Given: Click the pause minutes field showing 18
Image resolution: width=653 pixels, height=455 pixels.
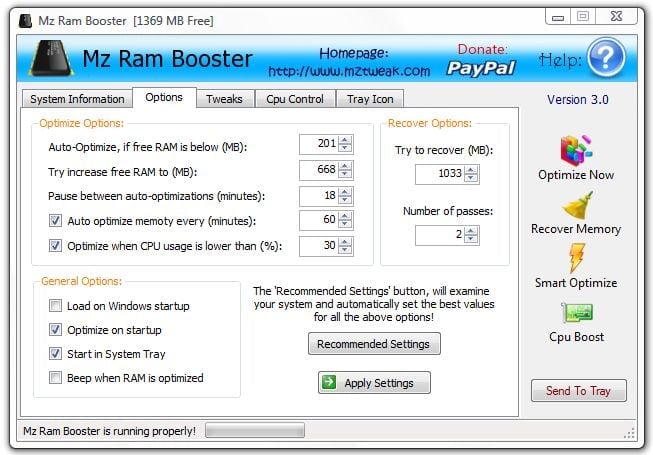Looking at the screenshot, I should 319,196.
